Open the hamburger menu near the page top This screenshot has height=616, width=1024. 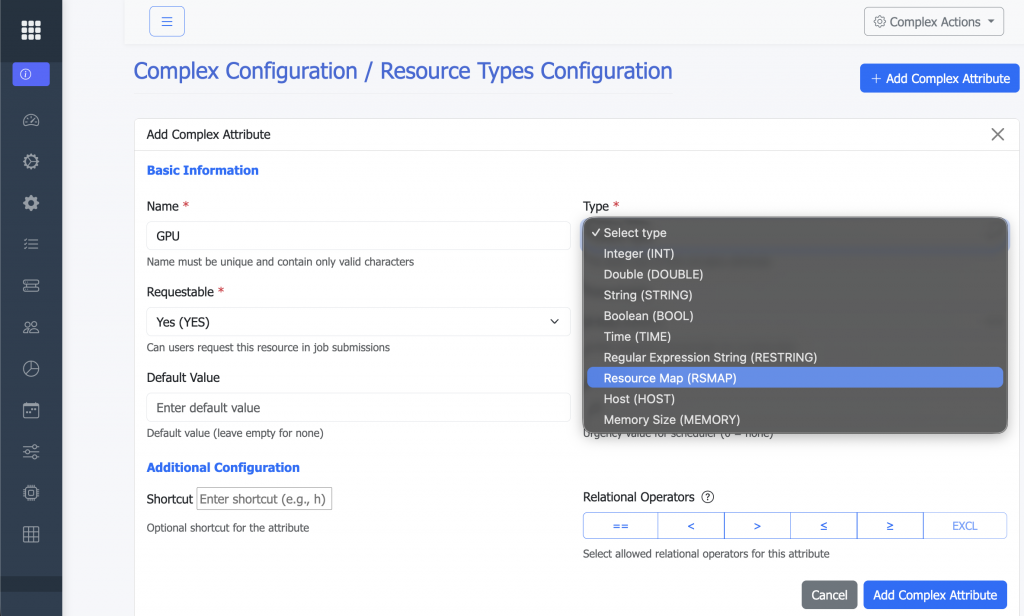click(x=166, y=21)
